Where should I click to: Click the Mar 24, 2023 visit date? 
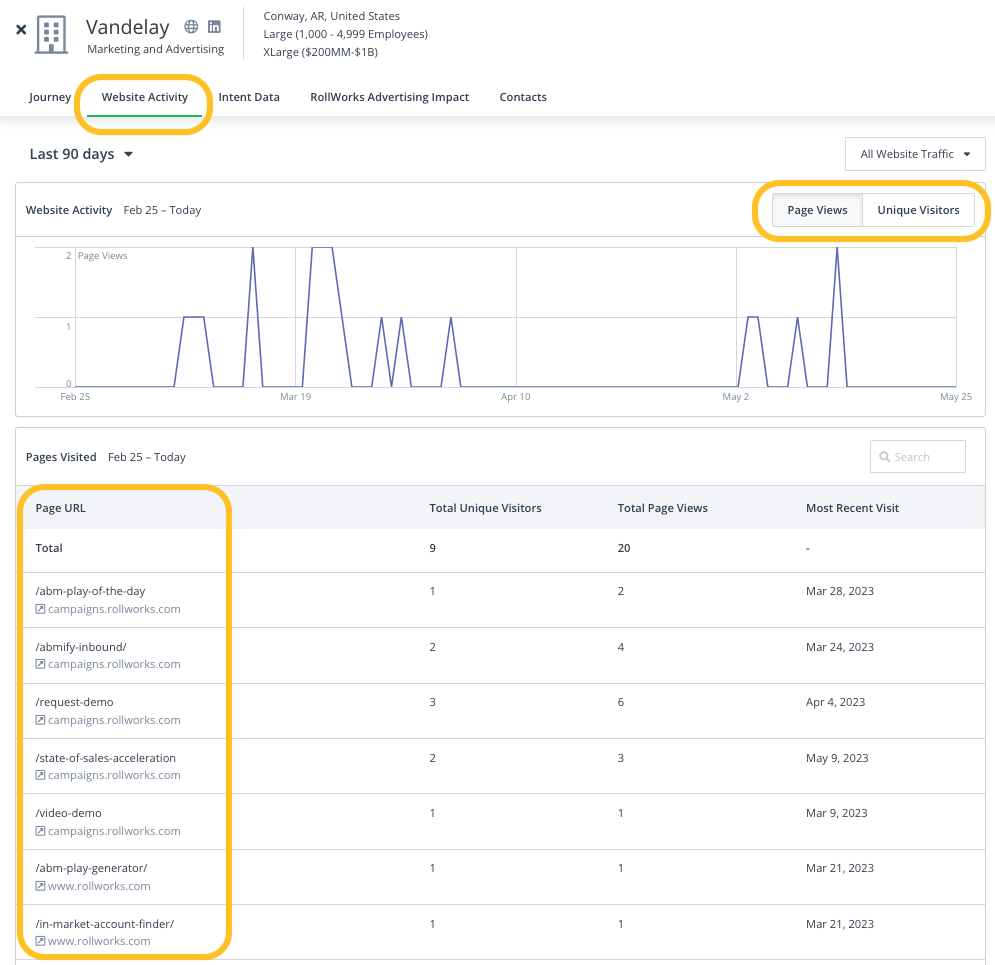840,647
